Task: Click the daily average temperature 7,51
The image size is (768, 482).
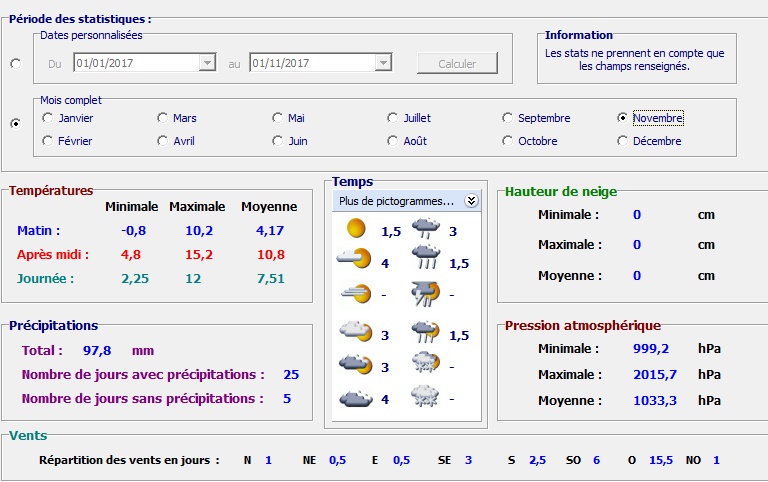Action: [x=270, y=279]
